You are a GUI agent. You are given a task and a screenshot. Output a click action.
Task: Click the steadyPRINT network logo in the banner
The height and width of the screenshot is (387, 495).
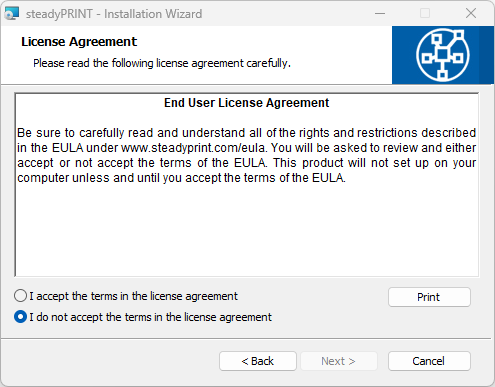point(443,55)
